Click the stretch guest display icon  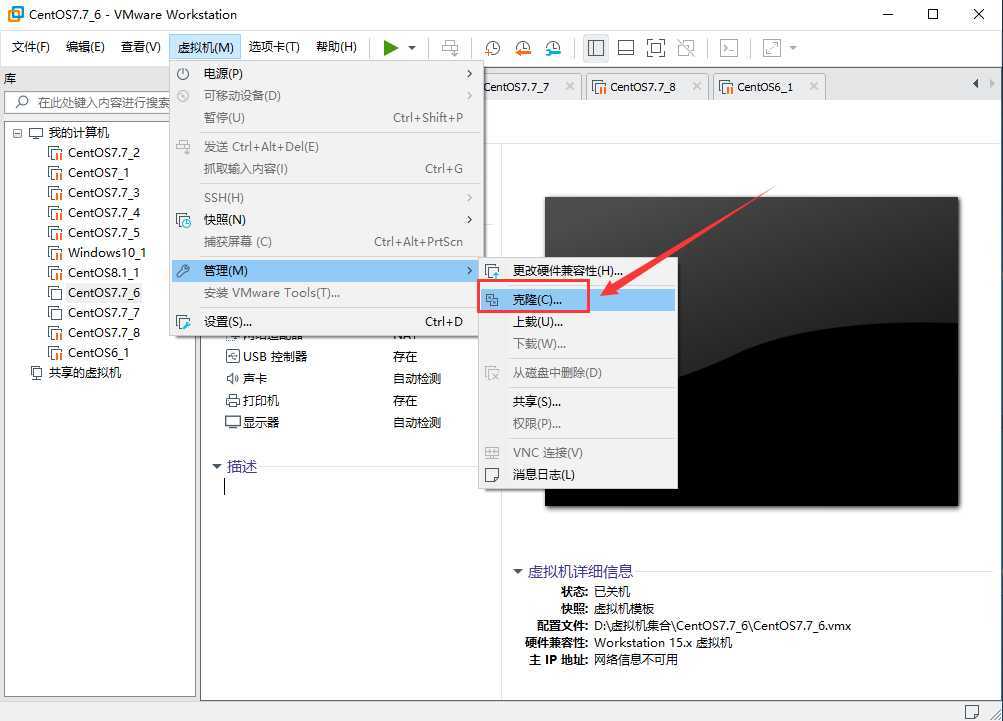coord(772,48)
